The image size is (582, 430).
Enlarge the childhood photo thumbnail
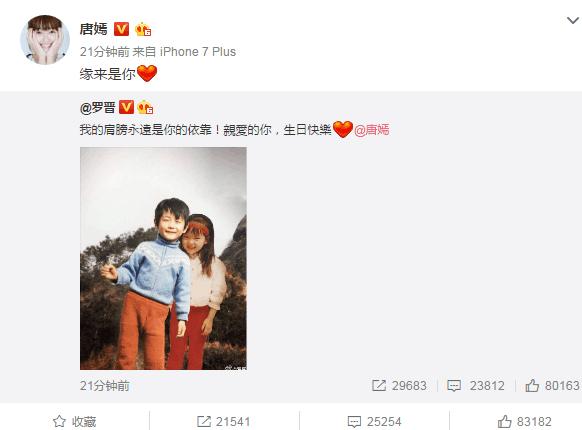click(x=163, y=258)
